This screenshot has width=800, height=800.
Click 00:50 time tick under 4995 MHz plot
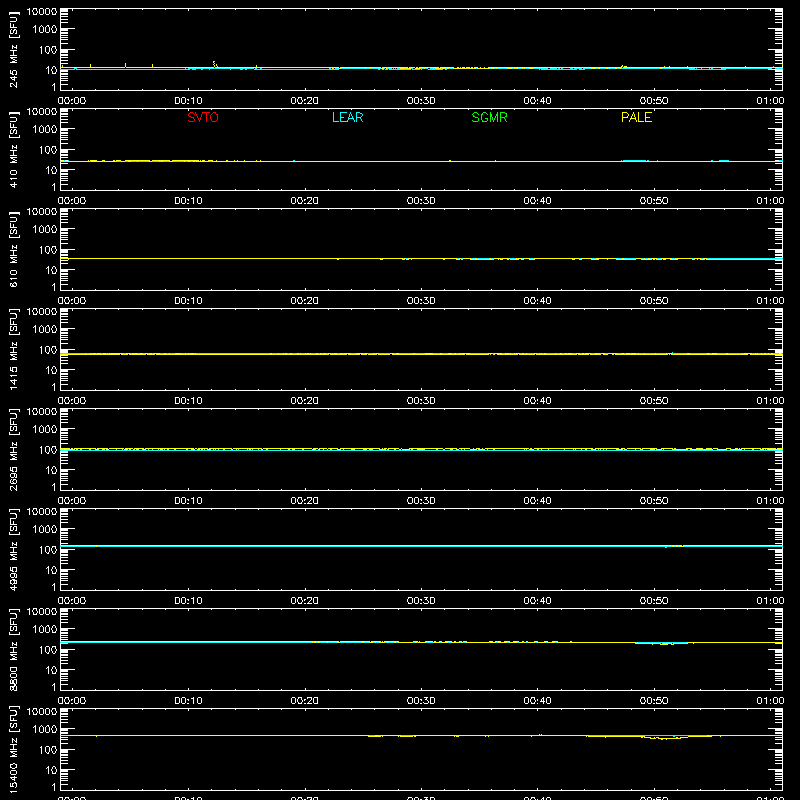654,601
